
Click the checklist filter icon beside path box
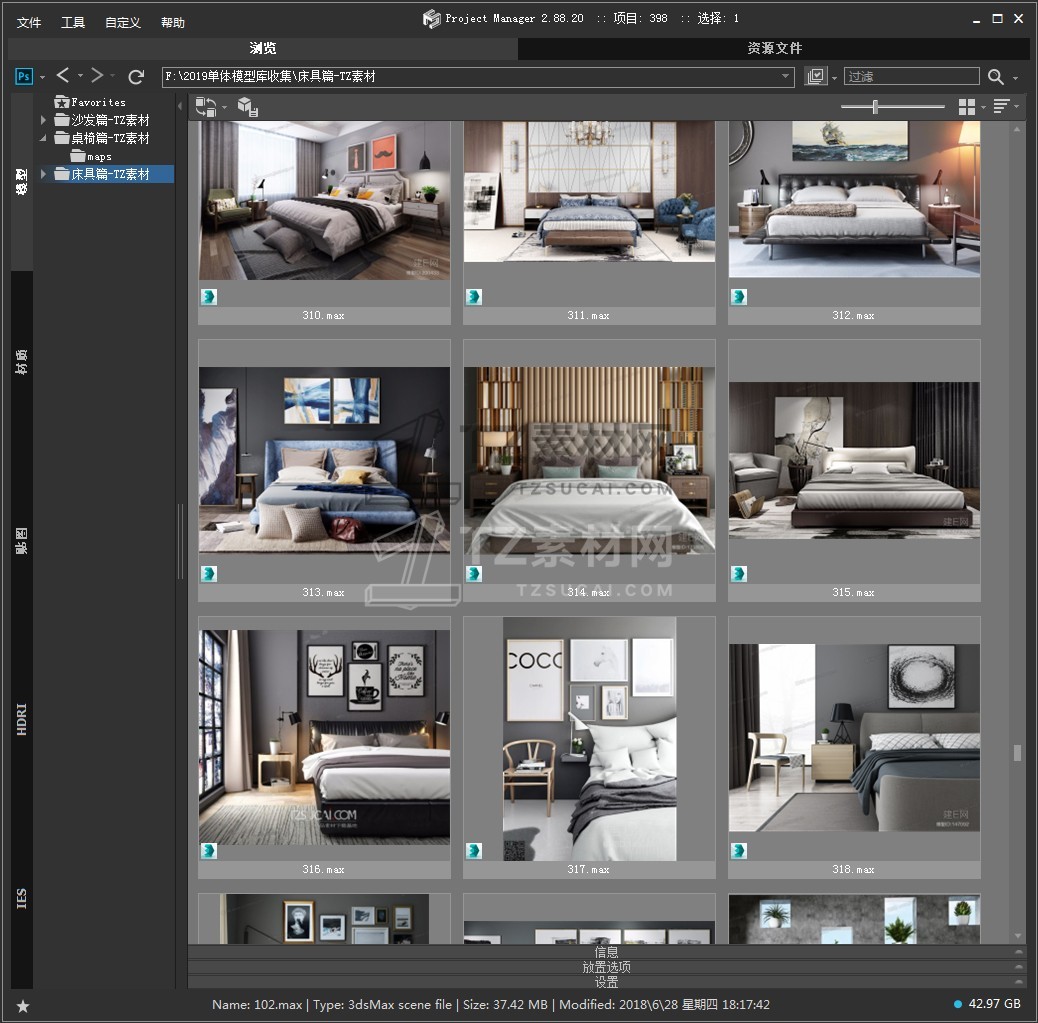click(816, 77)
